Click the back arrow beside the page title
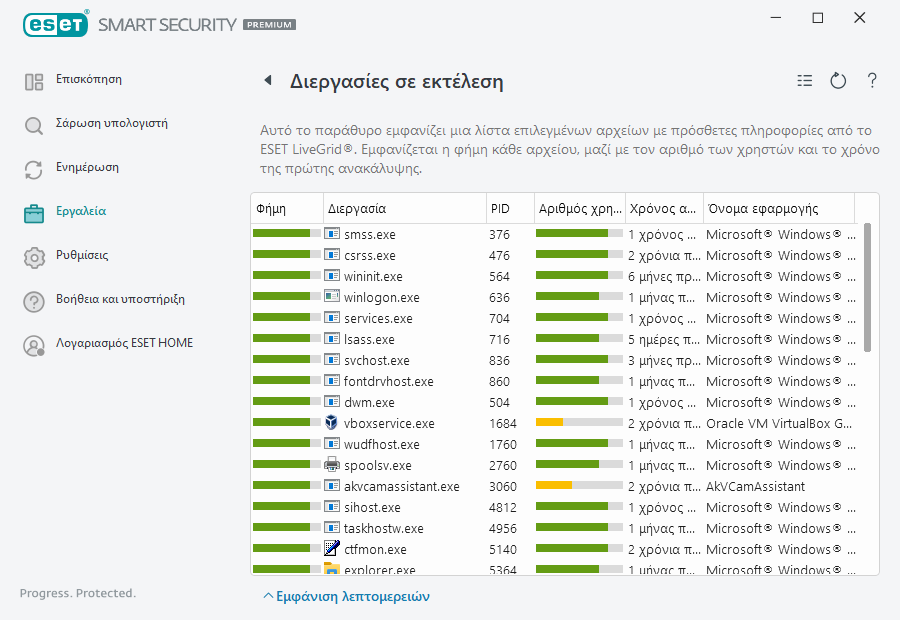 coord(267,81)
